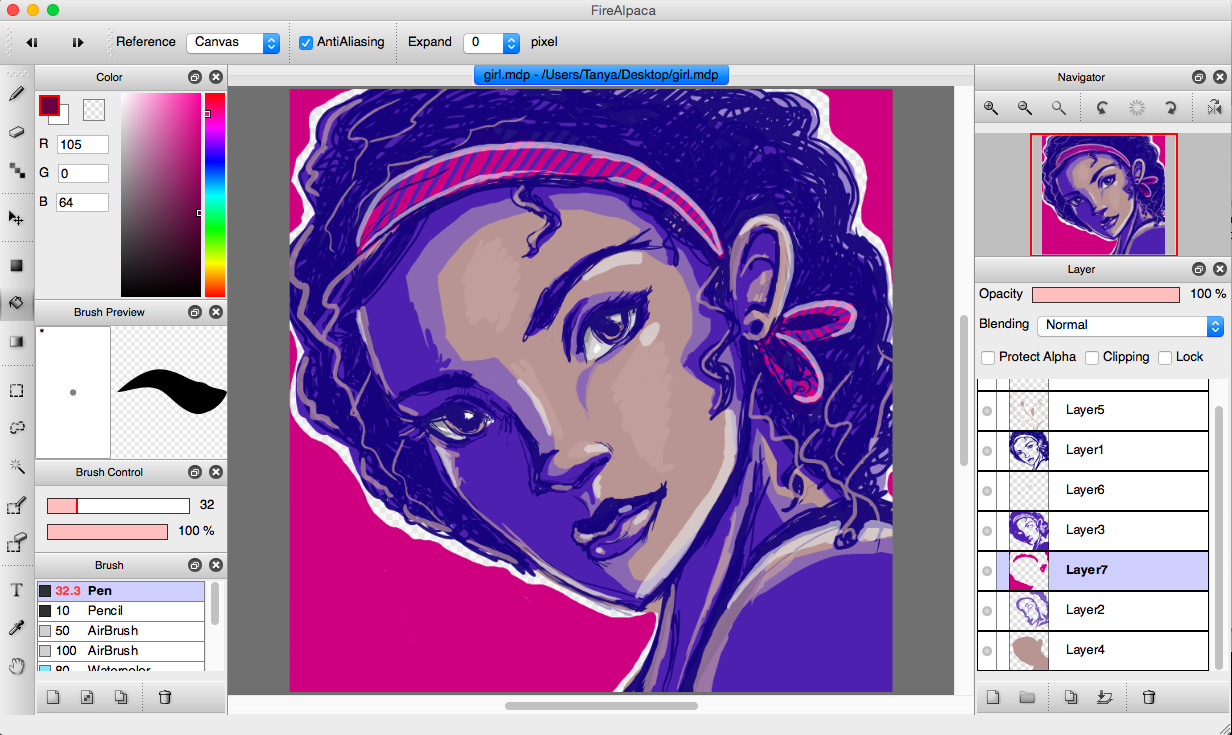
Task: Select the rectangular Select tool
Action: point(16,390)
